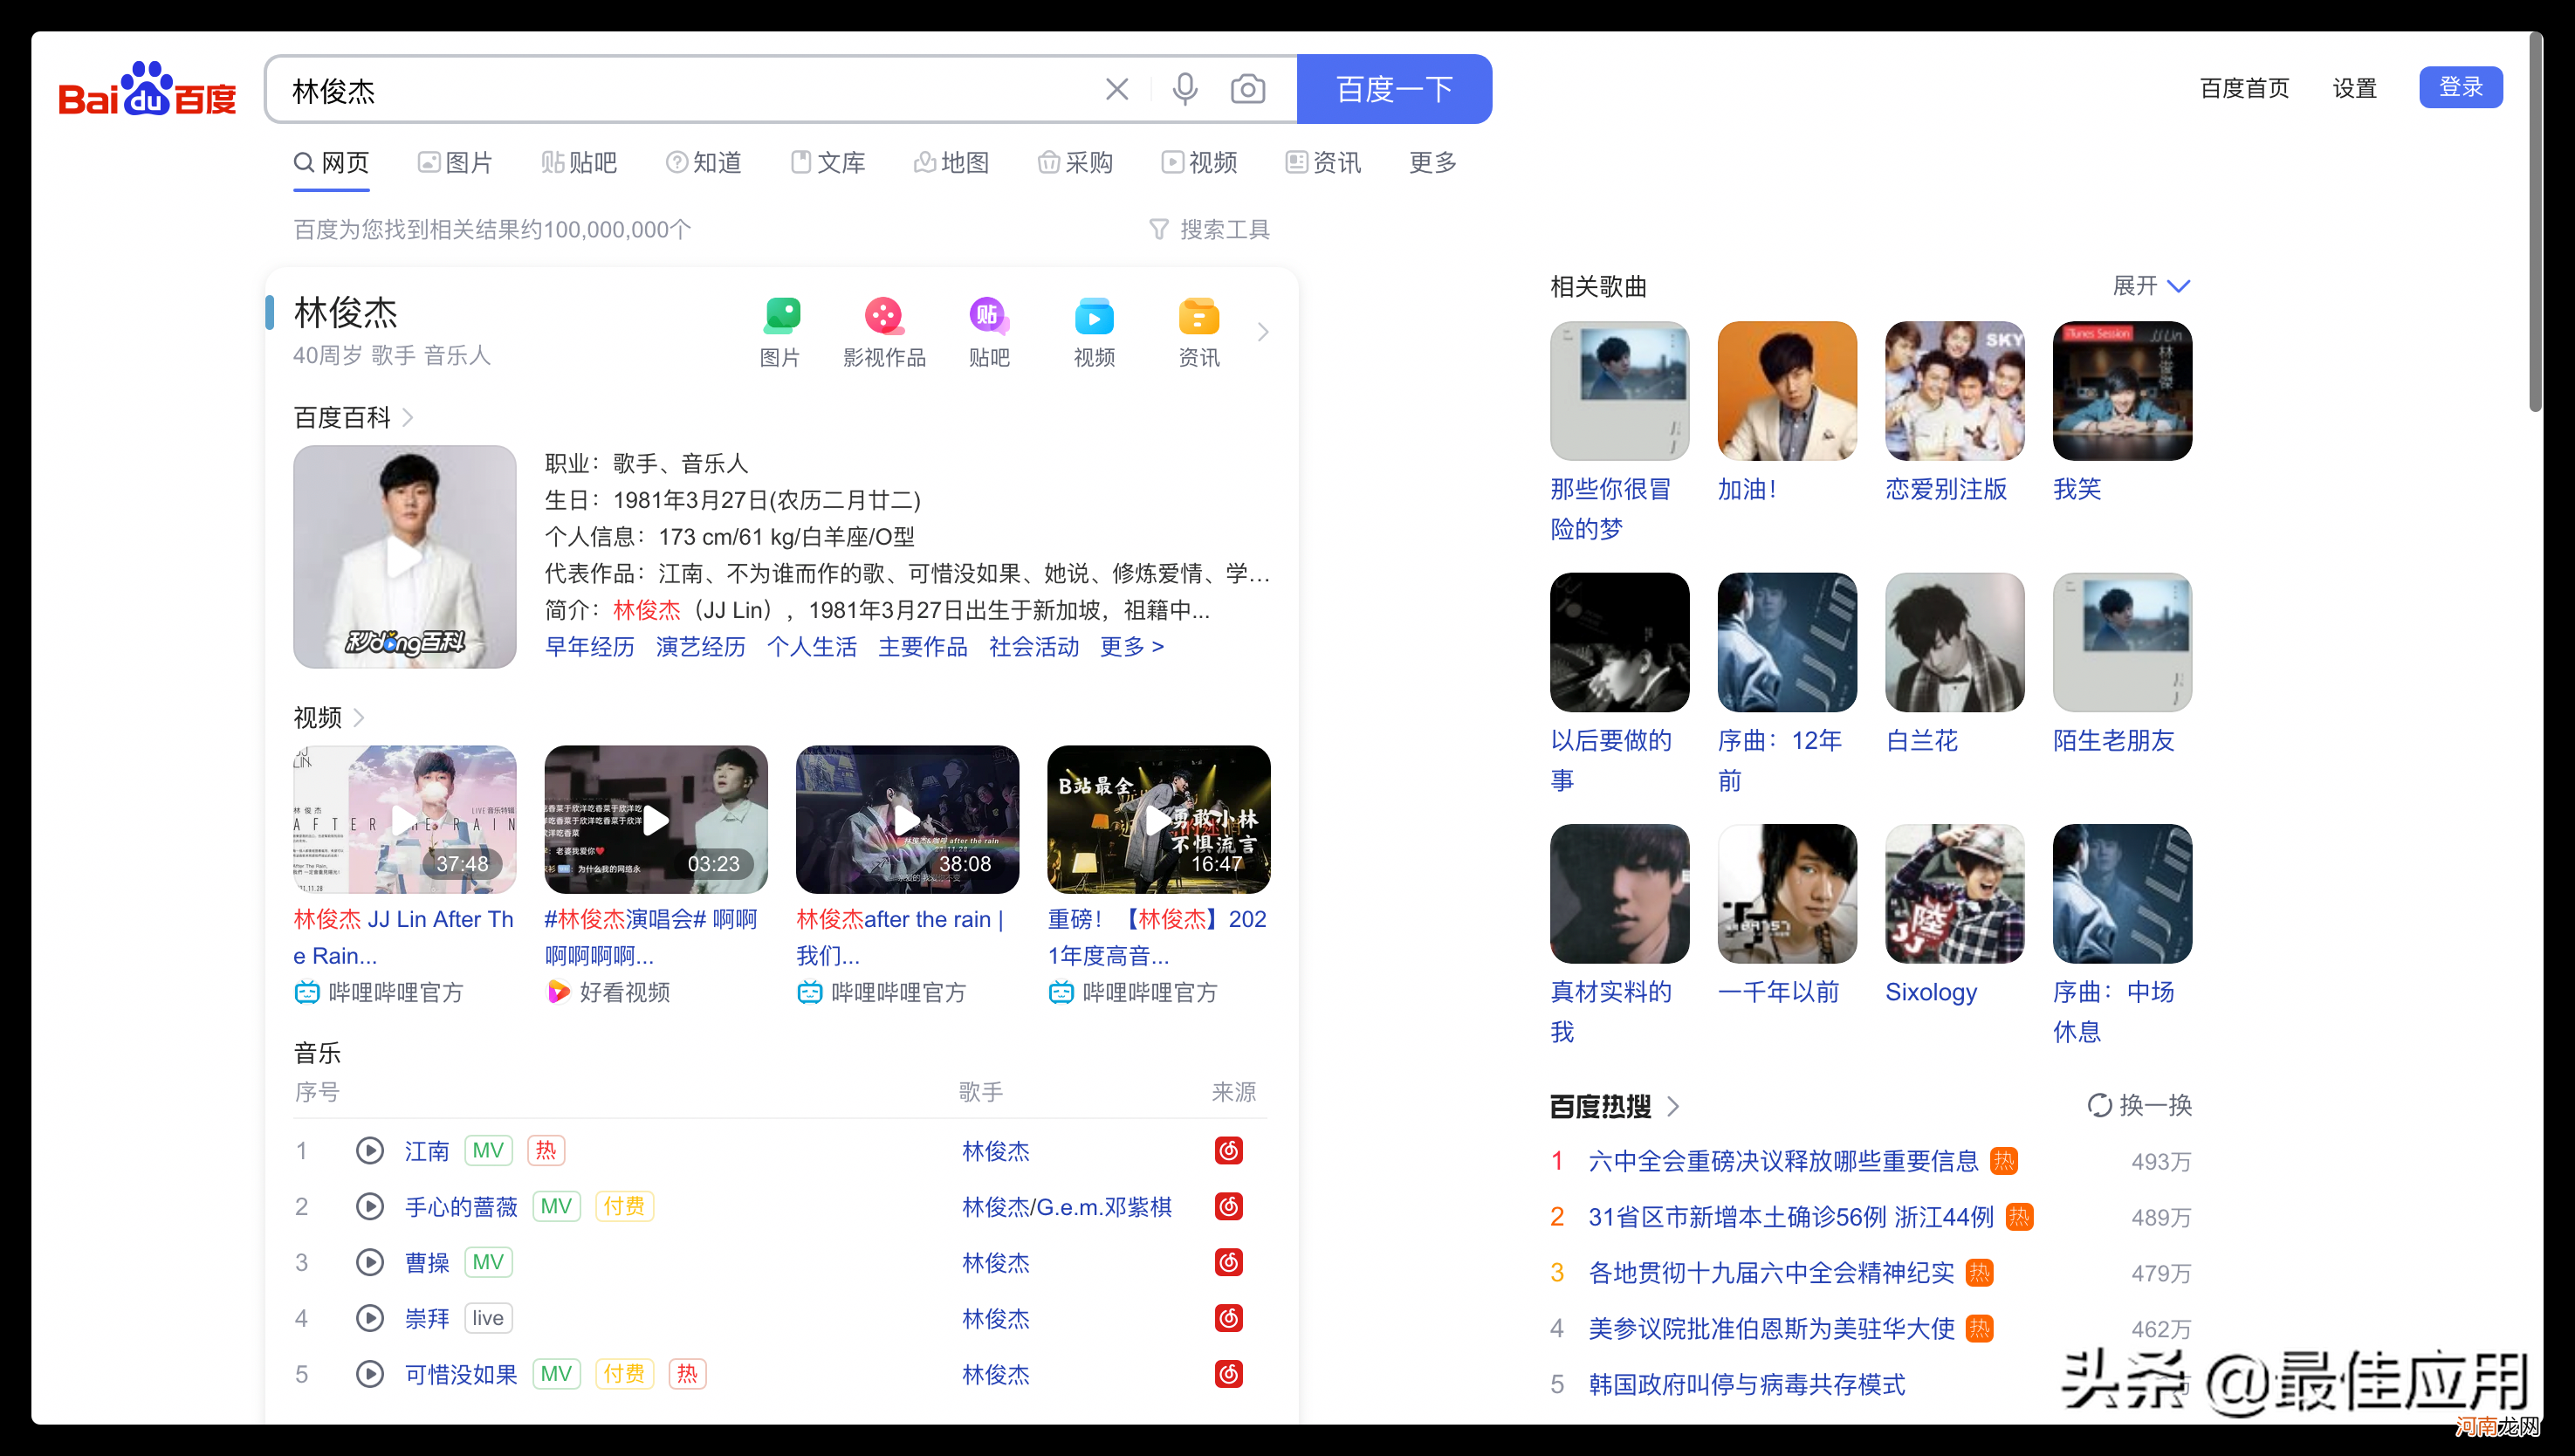Play song 江南

click(370, 1150)
